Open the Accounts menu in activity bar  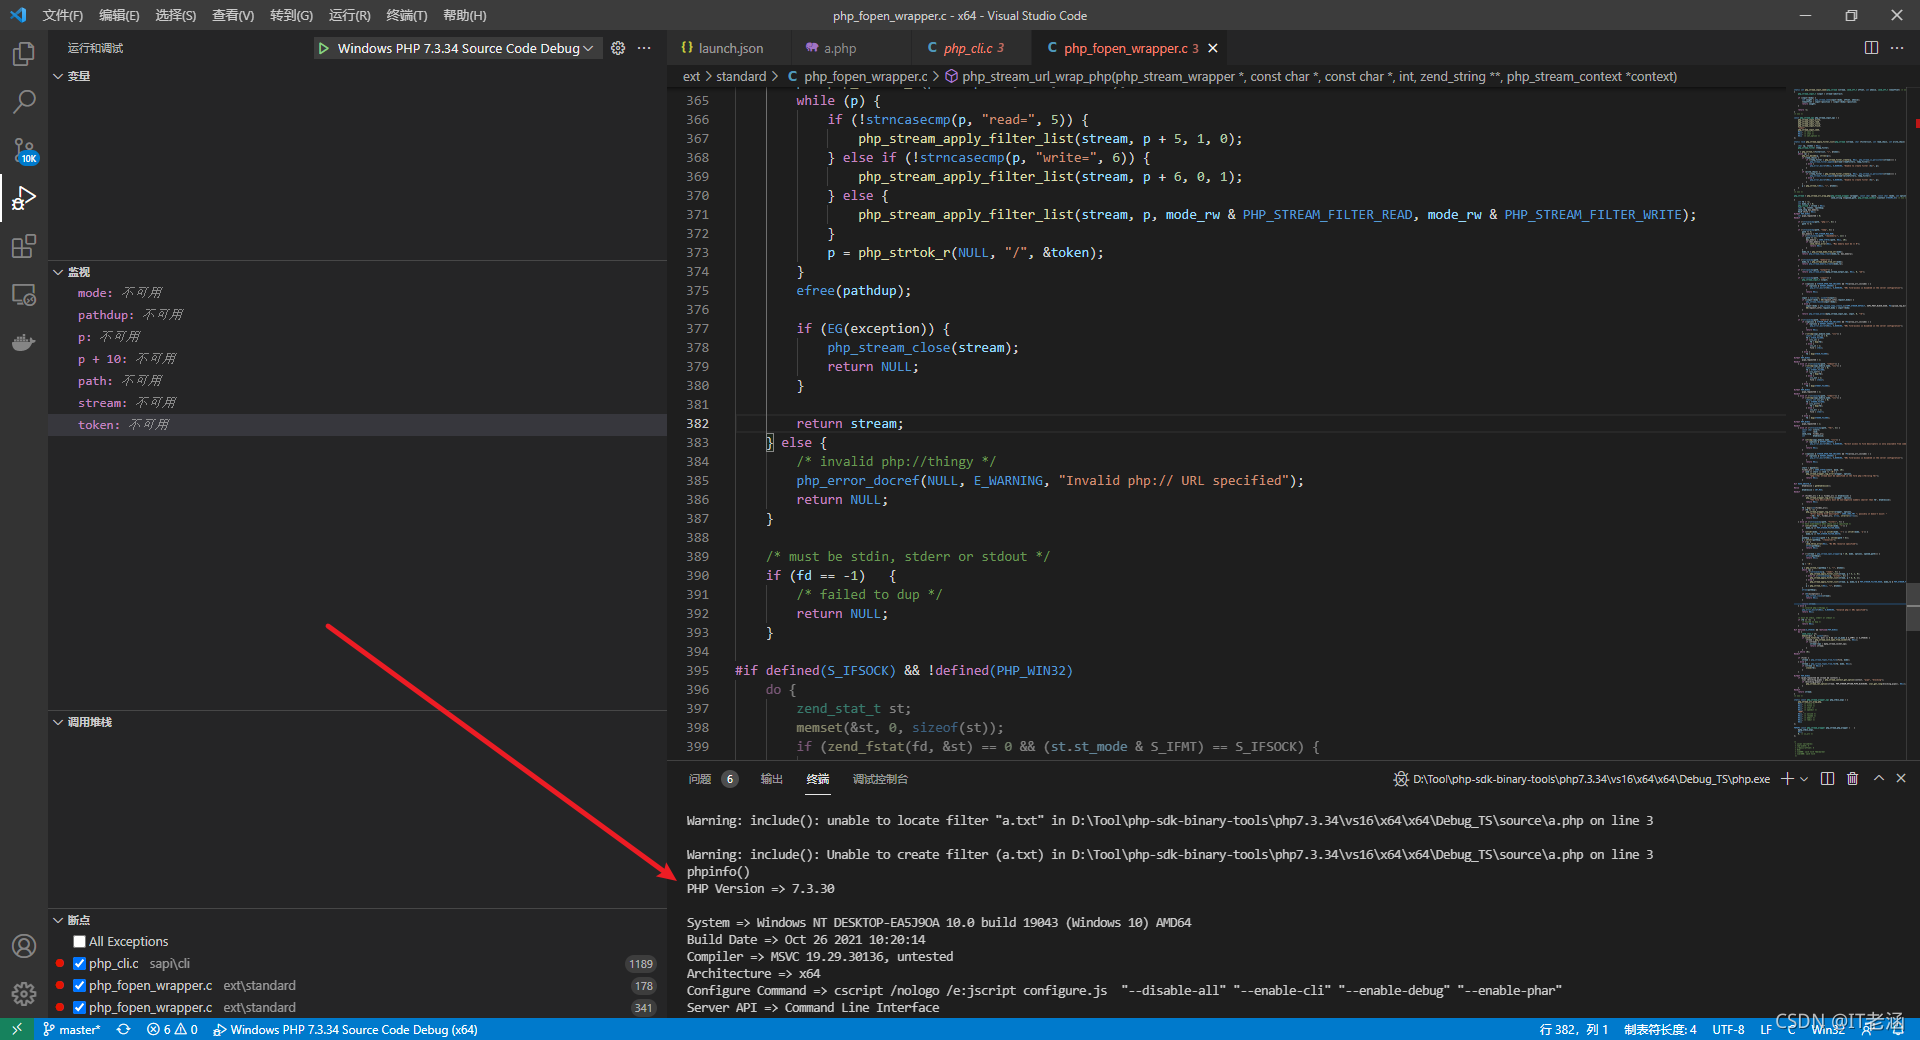click(24, 946)
